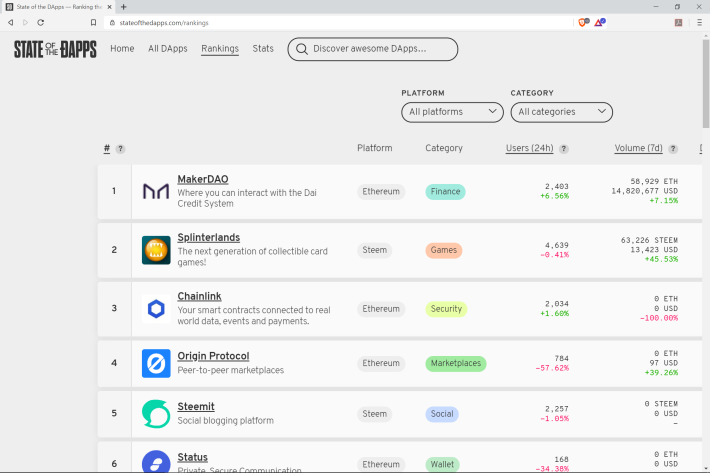Click Ethereum platform tag on Status
Screen dimensions: 710x473
point(381,464)
